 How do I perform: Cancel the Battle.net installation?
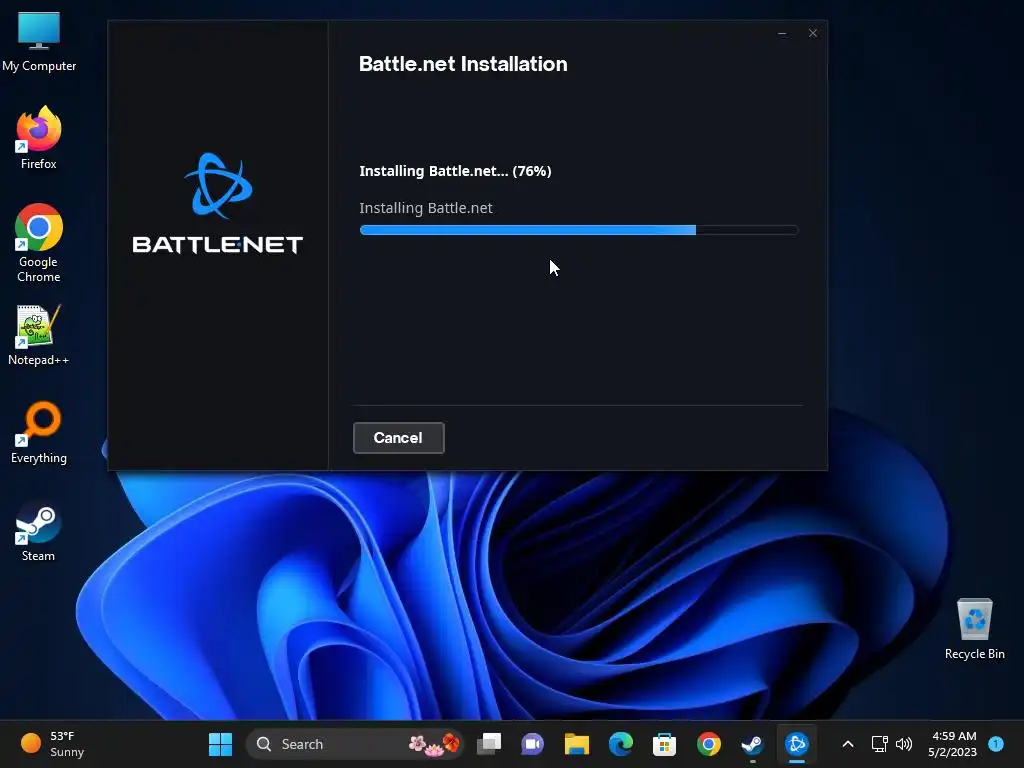pyautogui.click(x=398, y=438)
